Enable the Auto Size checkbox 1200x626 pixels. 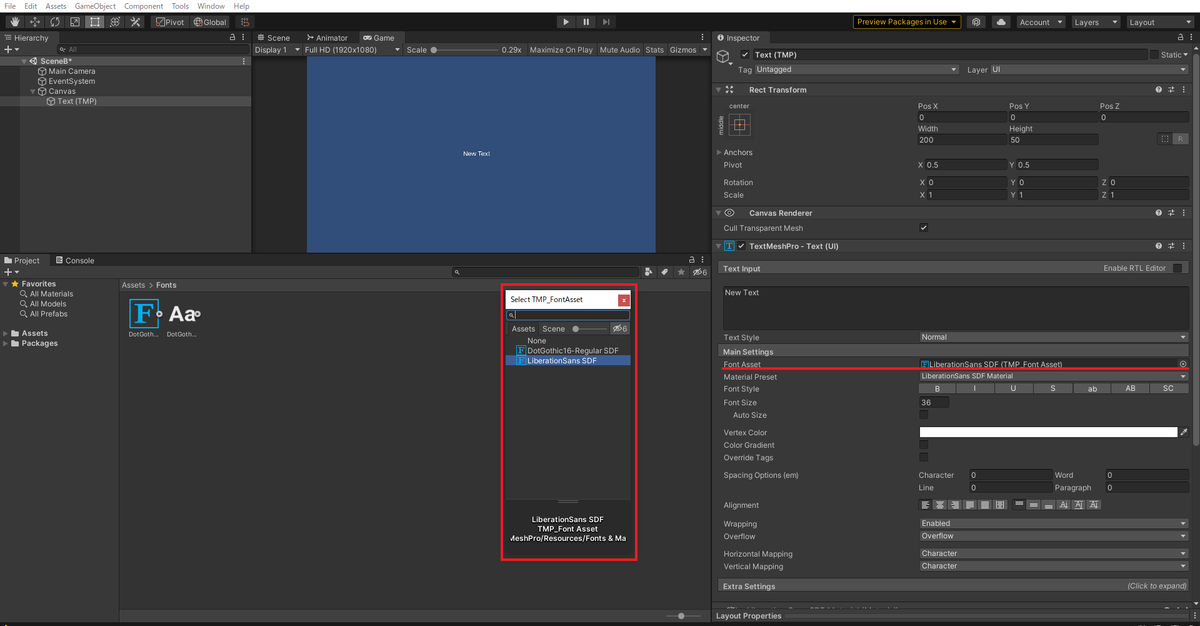(x=923, y=415)
